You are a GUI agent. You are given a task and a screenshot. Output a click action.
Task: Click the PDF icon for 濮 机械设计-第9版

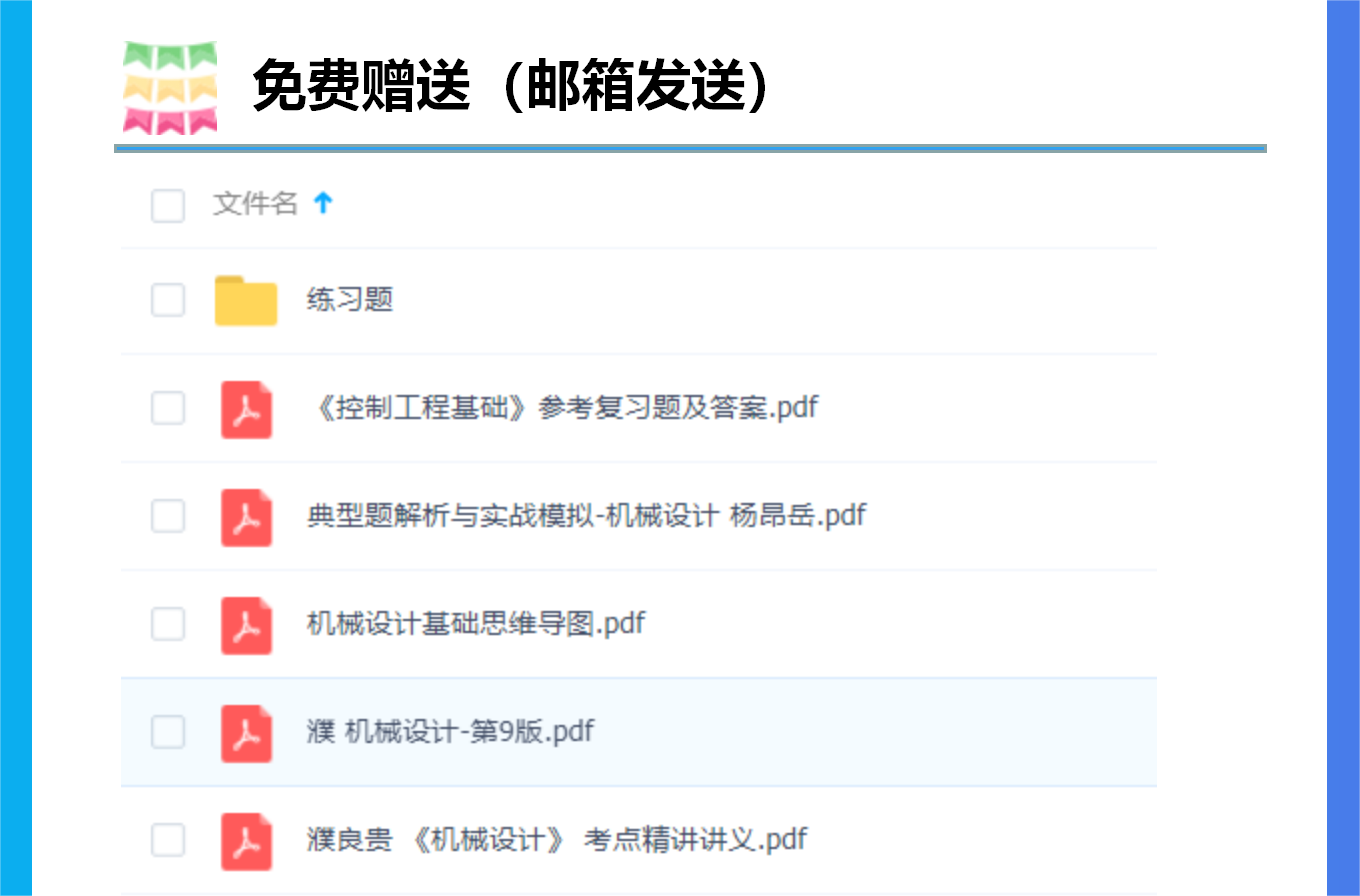pyautogui.click(x=246, y=733)
